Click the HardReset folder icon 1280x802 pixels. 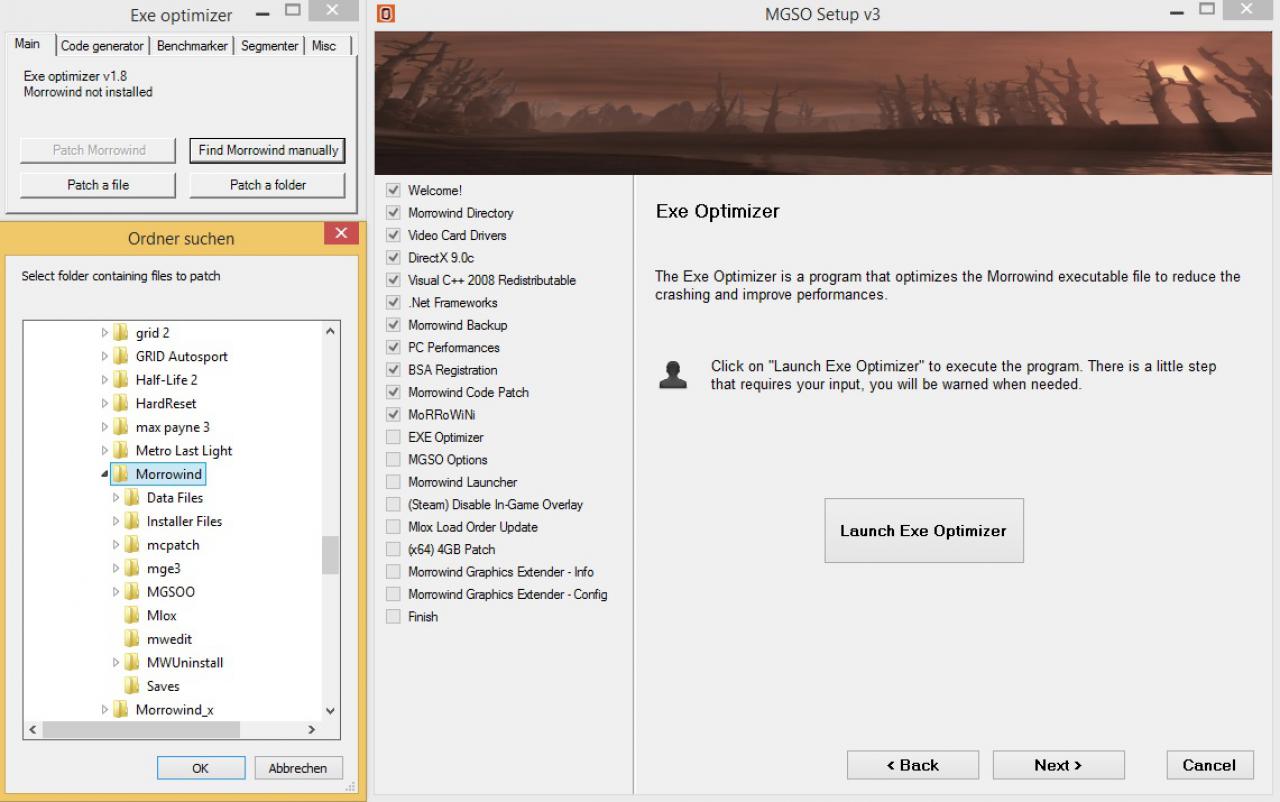coord(121,403)
